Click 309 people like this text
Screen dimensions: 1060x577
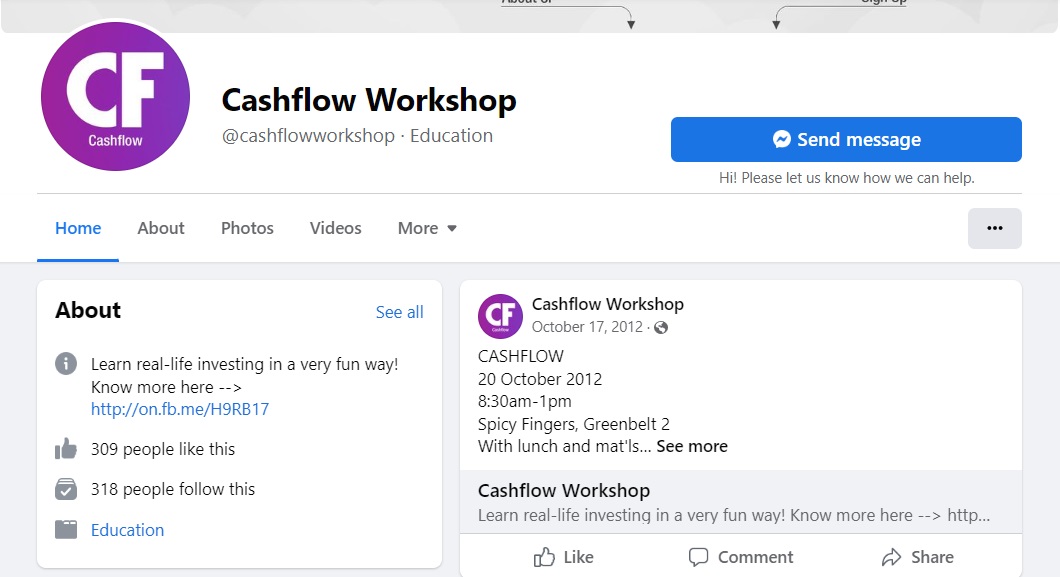coord(163,449)
